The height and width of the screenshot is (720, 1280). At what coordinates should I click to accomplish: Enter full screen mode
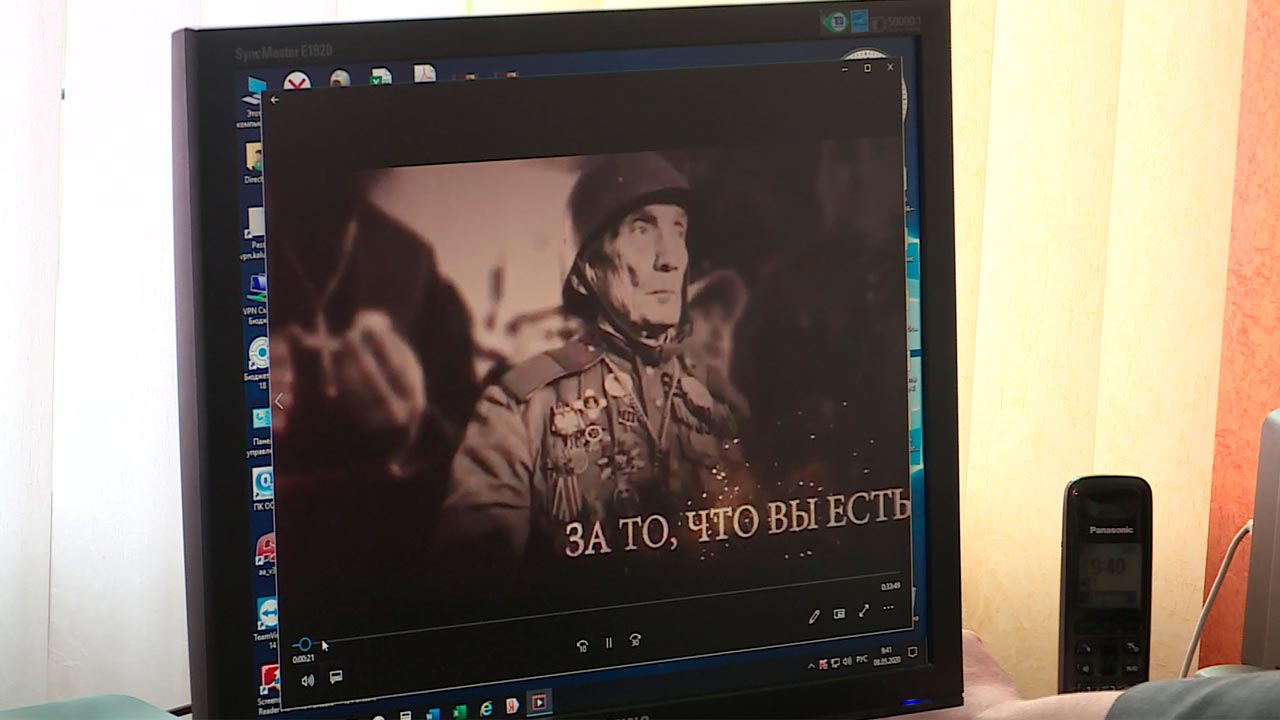[864, 610]
